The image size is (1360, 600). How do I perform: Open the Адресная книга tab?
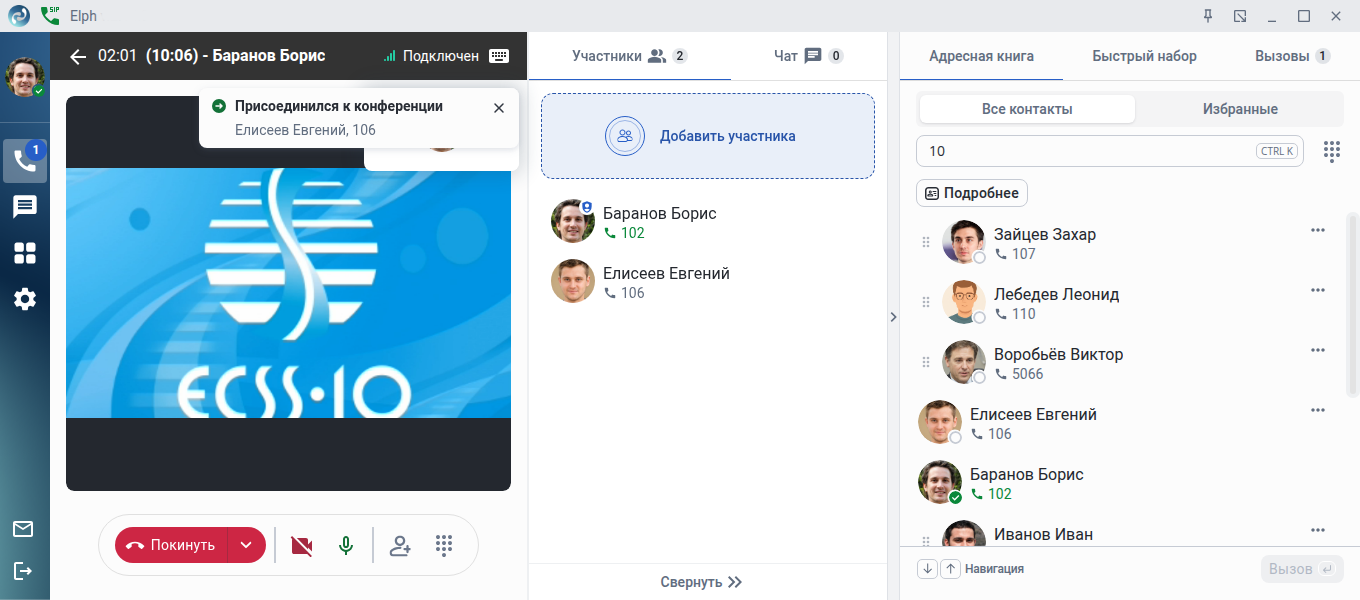981,56
